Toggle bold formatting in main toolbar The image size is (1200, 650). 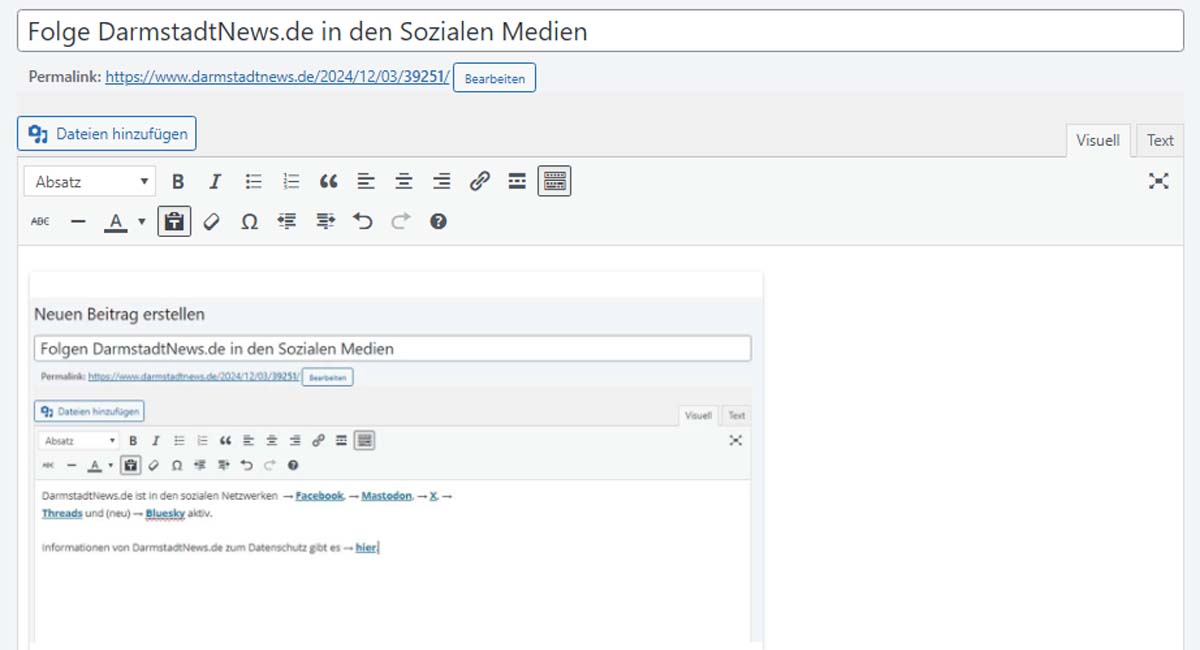[x=178, y=181]
